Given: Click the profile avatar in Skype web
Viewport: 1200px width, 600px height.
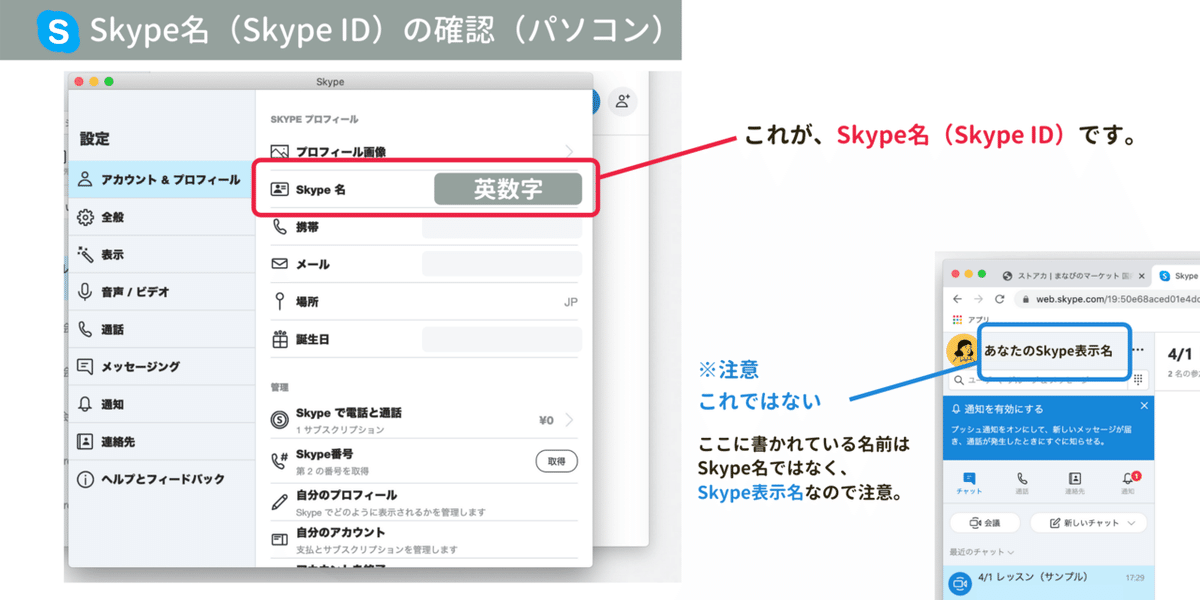Looking at the screenshot, I should (x=963, y=350).
